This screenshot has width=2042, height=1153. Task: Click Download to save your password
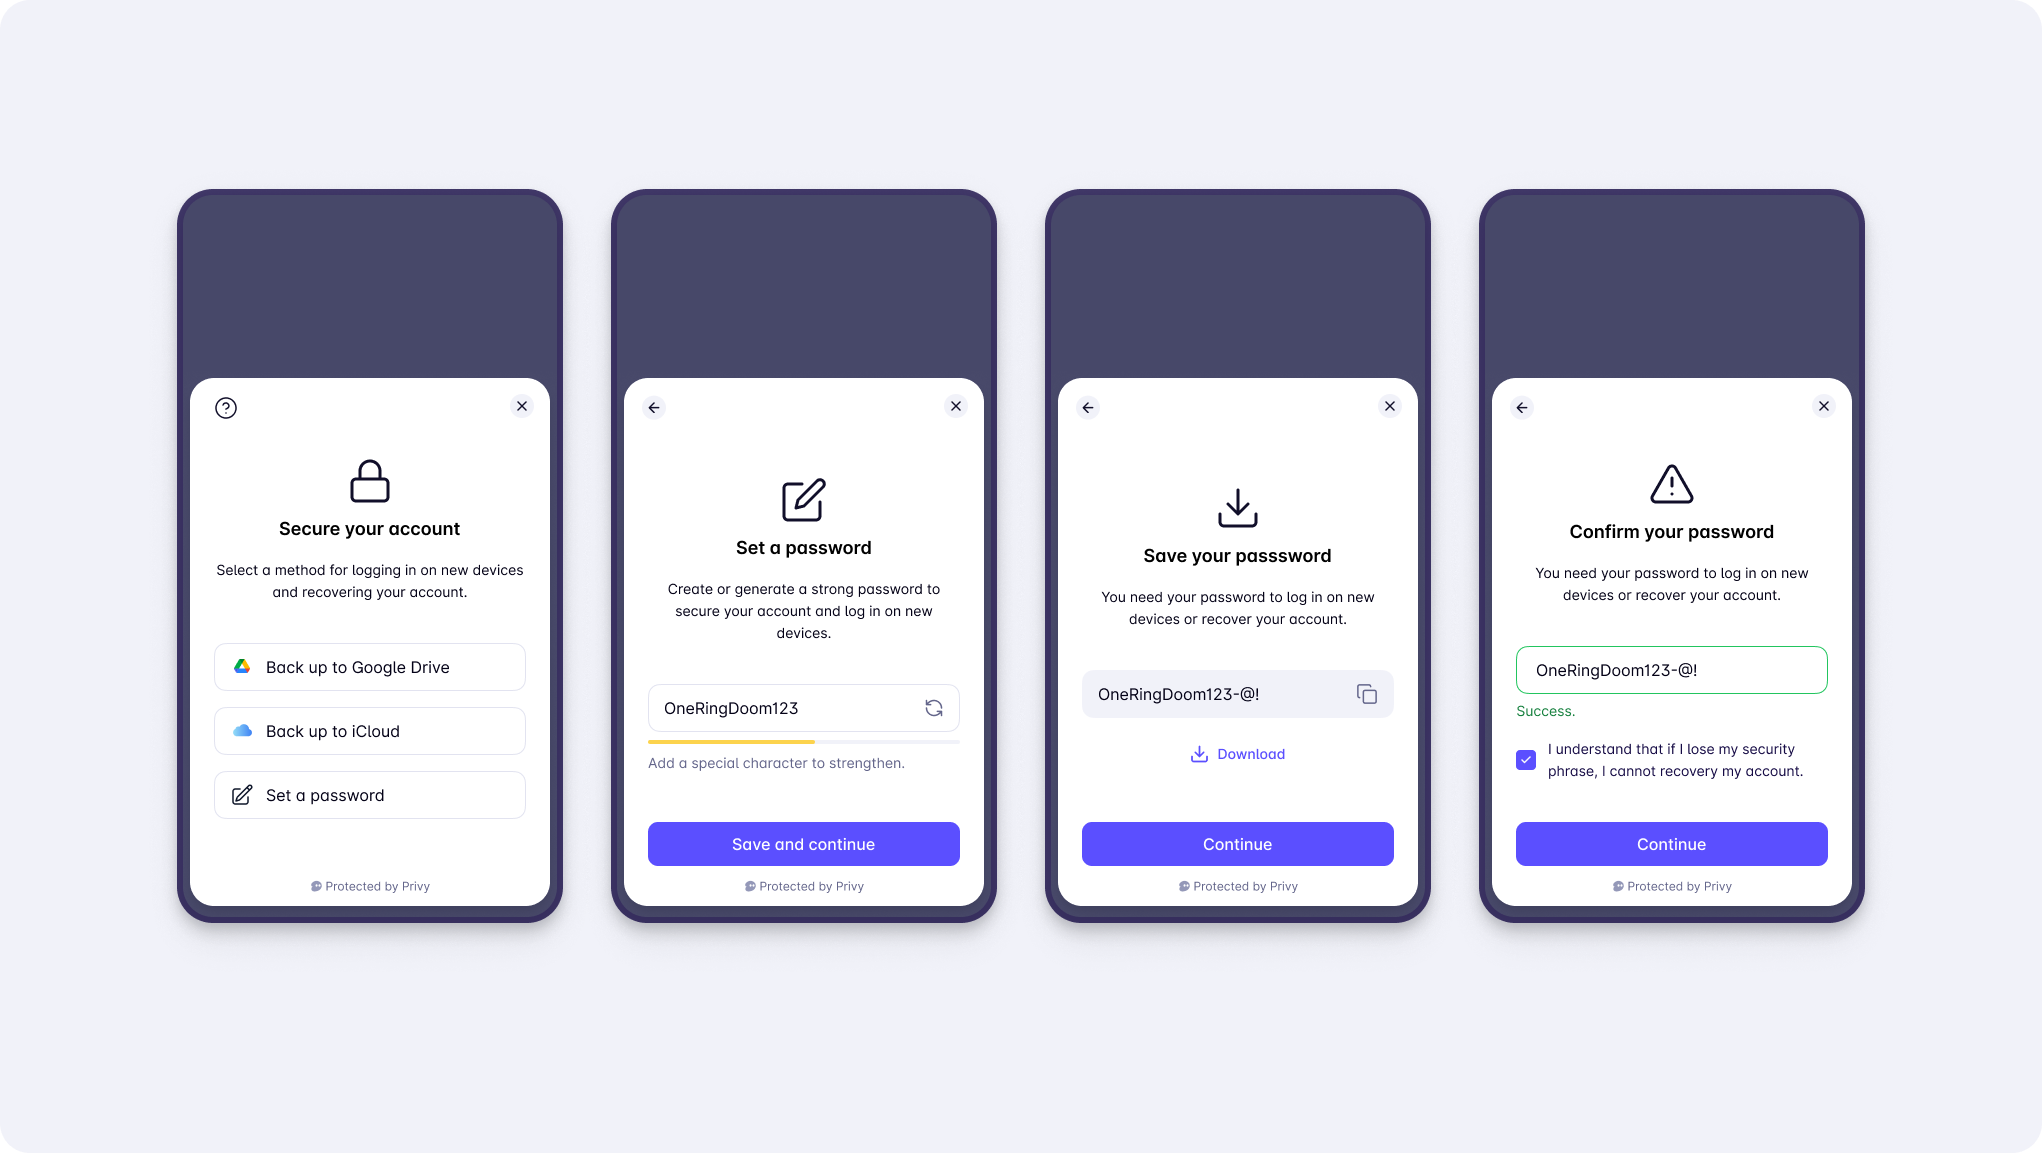click(1237, 753)
